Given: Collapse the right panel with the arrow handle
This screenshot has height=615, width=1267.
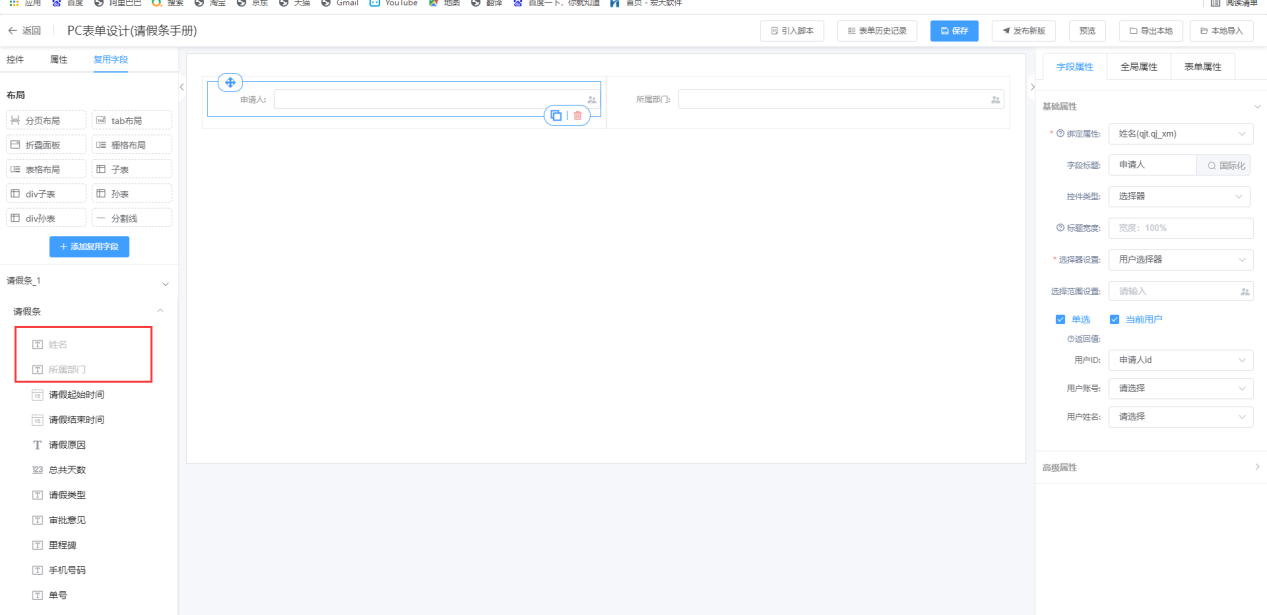Looking at the screenshot, I should tap(1032, 87).
